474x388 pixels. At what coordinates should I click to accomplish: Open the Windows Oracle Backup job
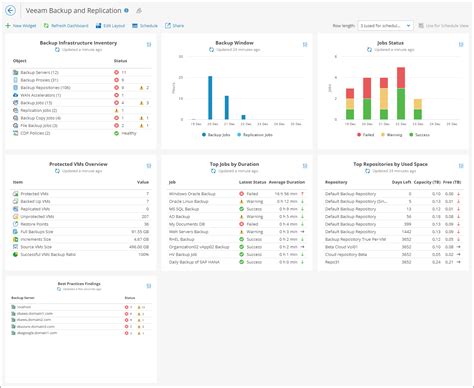[x=192, y=194]
